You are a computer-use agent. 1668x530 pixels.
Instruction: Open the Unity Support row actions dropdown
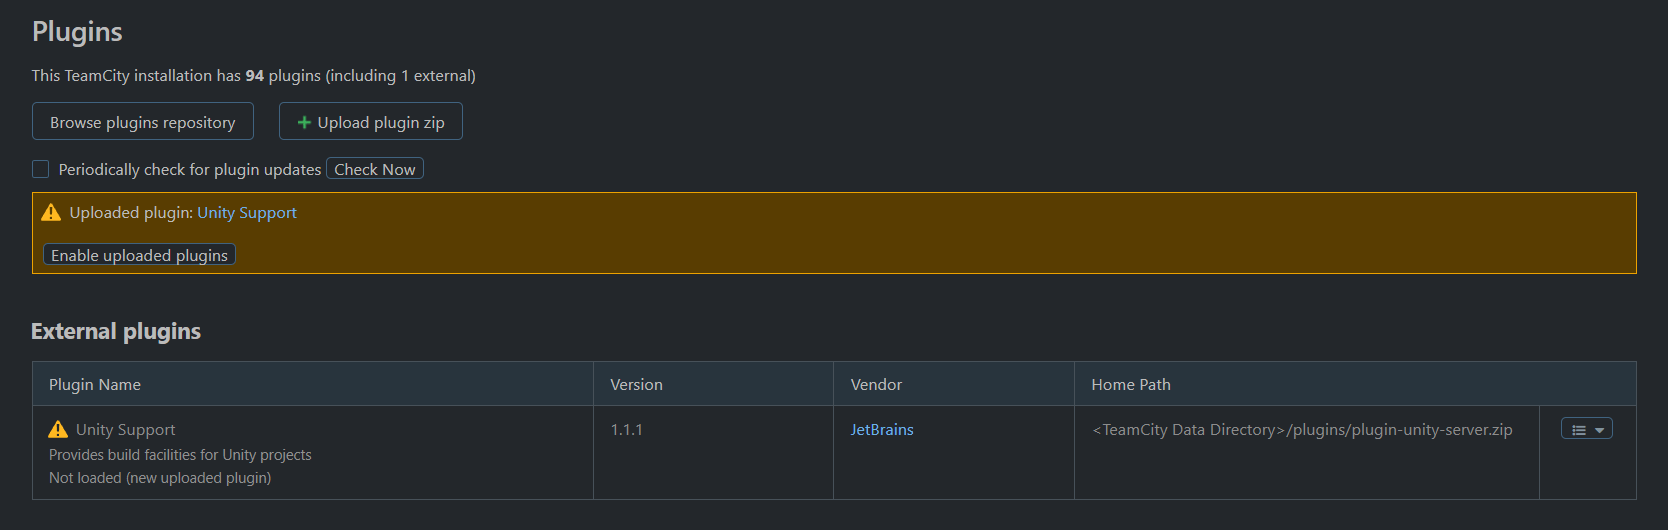pos(1587,429)
